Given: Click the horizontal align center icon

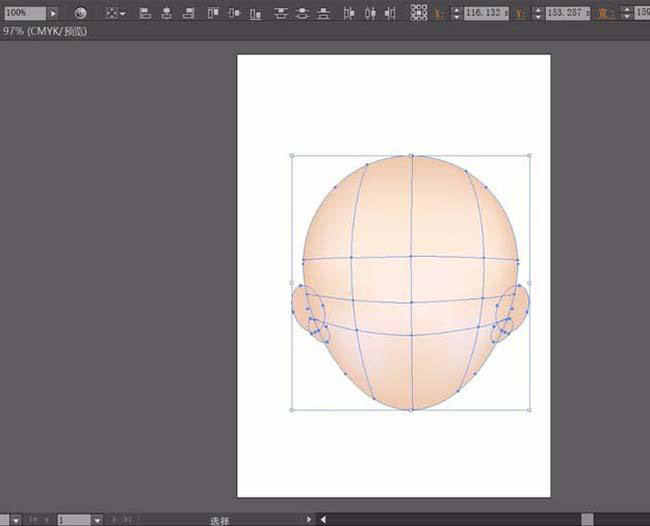Looking at the screenshot, I should [165, 13].
